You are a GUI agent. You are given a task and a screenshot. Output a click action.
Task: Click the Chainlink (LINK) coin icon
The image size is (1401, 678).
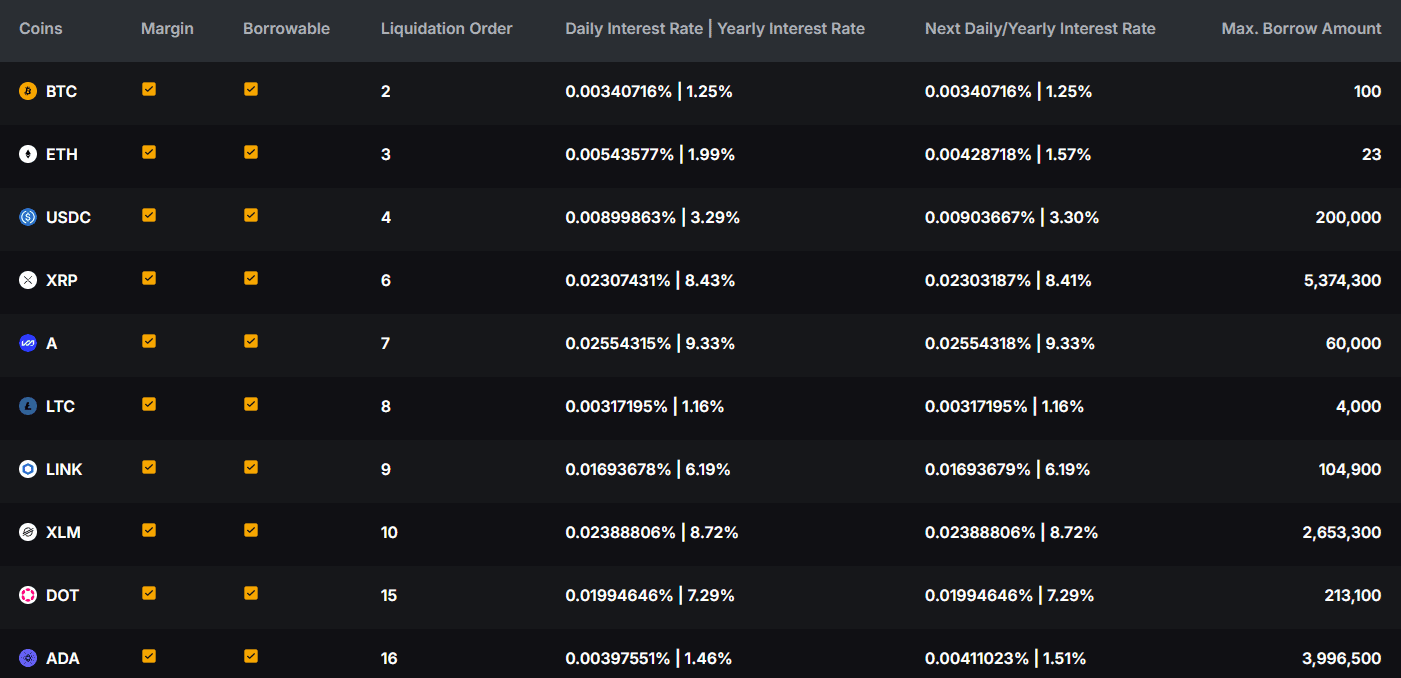pos(28,470)
